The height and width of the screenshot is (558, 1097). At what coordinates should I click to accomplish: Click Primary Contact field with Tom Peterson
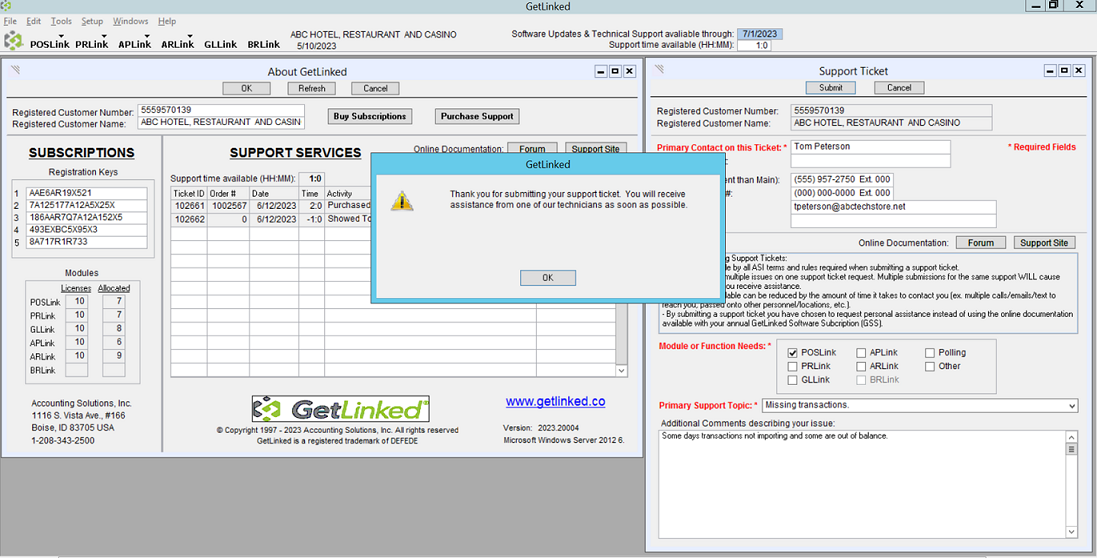(870, 147)
